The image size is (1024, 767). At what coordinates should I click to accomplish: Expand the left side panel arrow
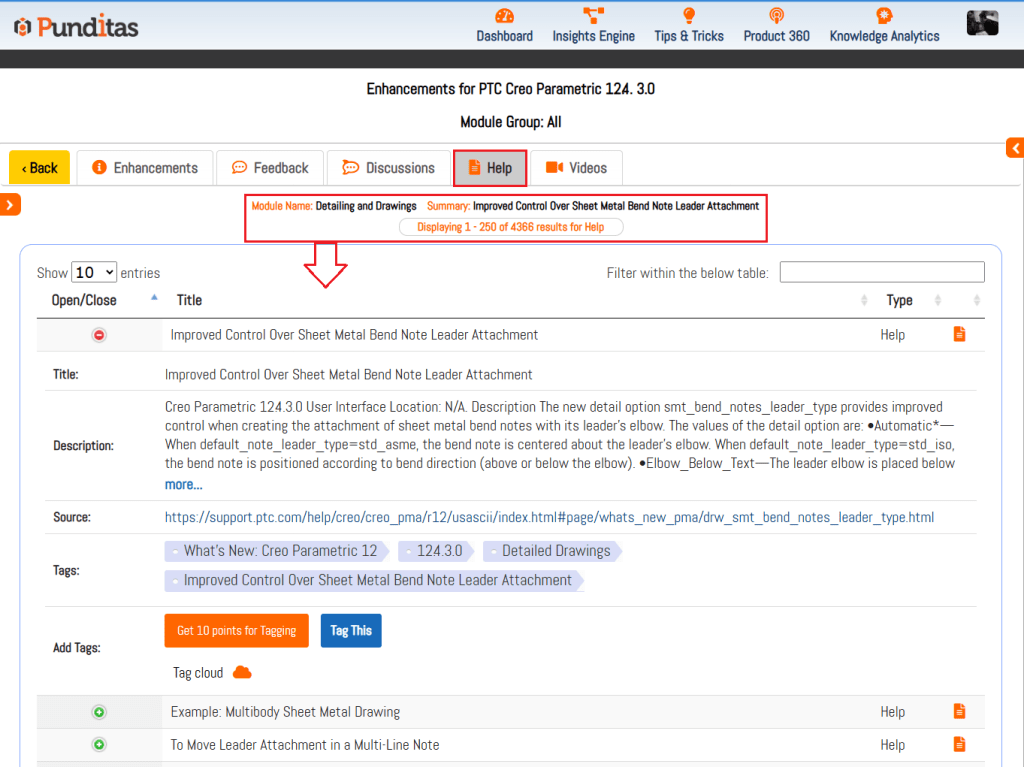coord(10,205)
